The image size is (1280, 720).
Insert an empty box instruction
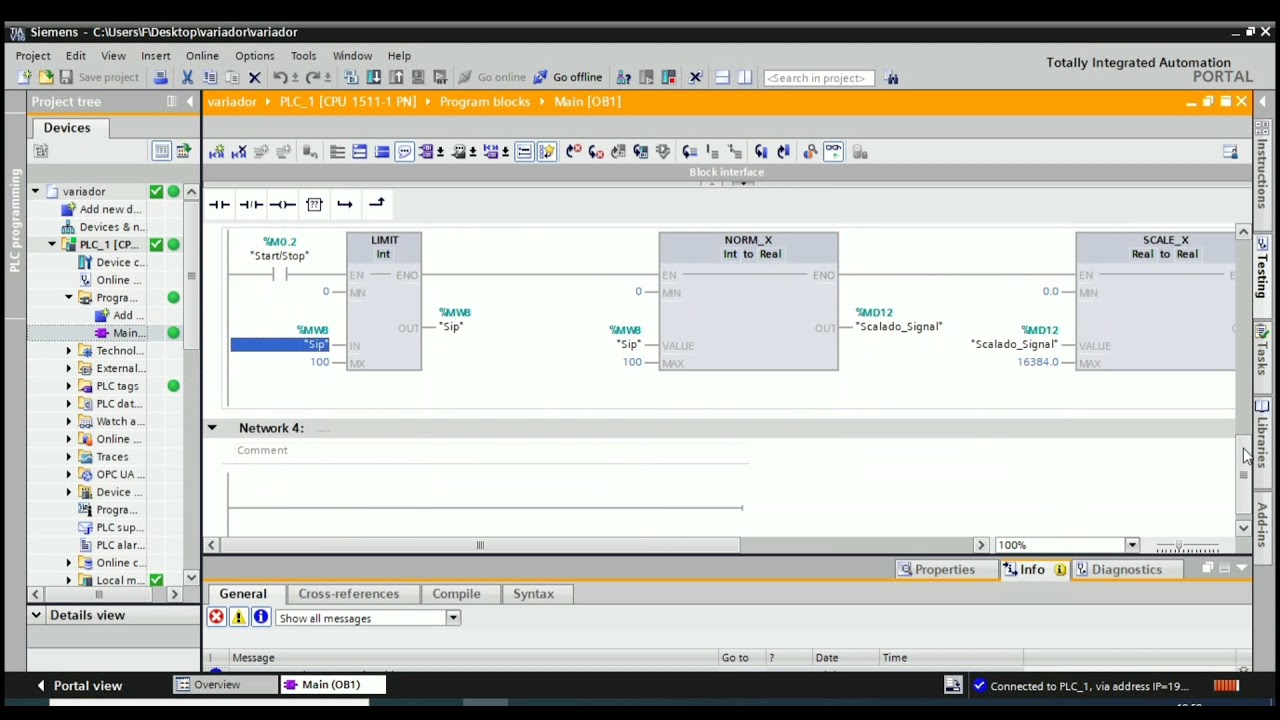click(x=314, y=204)
